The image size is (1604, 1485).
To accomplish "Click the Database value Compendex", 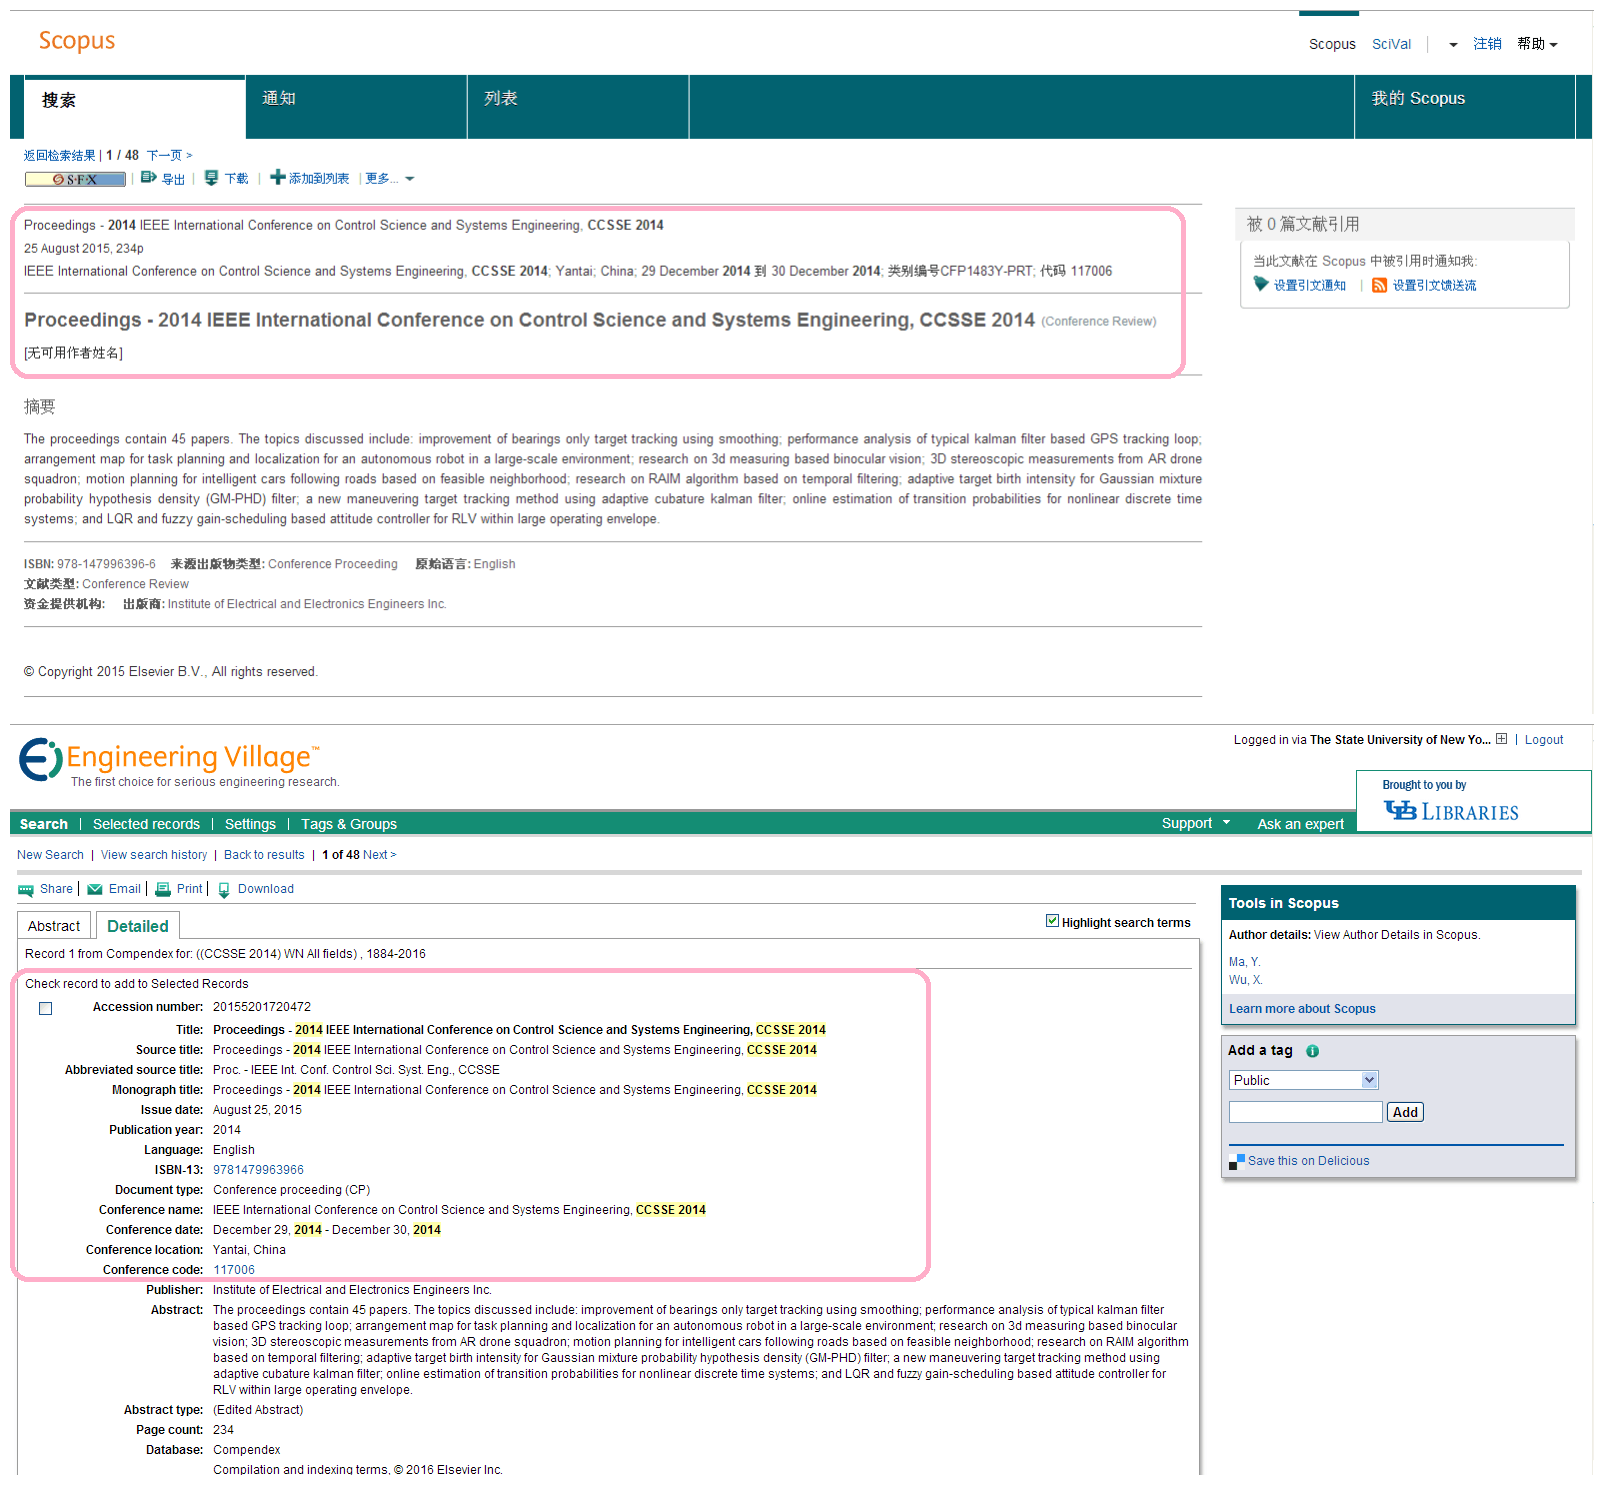I will pos(246,1450).
